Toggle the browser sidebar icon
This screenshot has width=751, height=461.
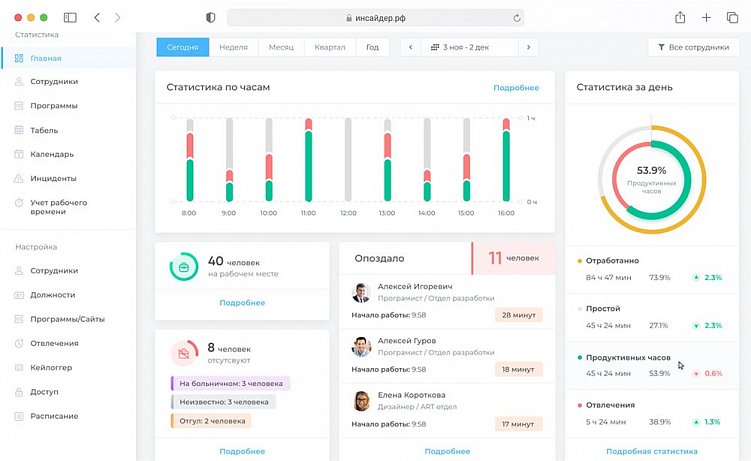(70, 18)
